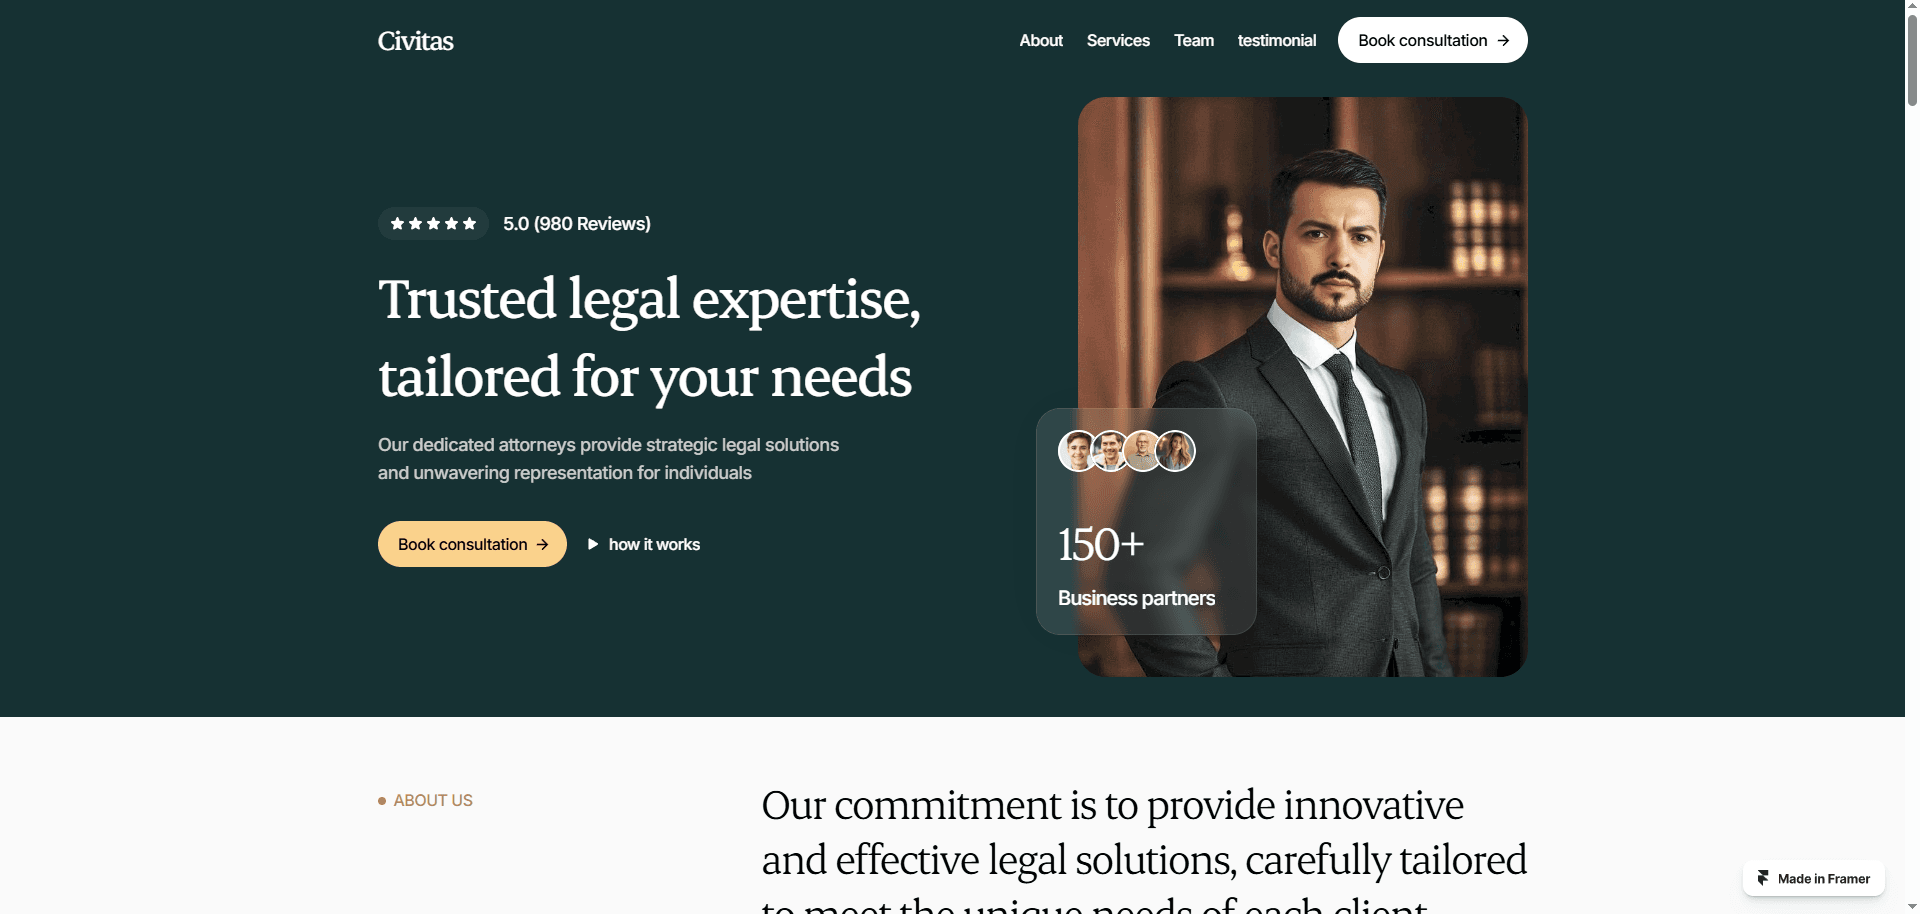
Task: Click the page vertical scrollbar thumb
Action: pos(1912,55)
